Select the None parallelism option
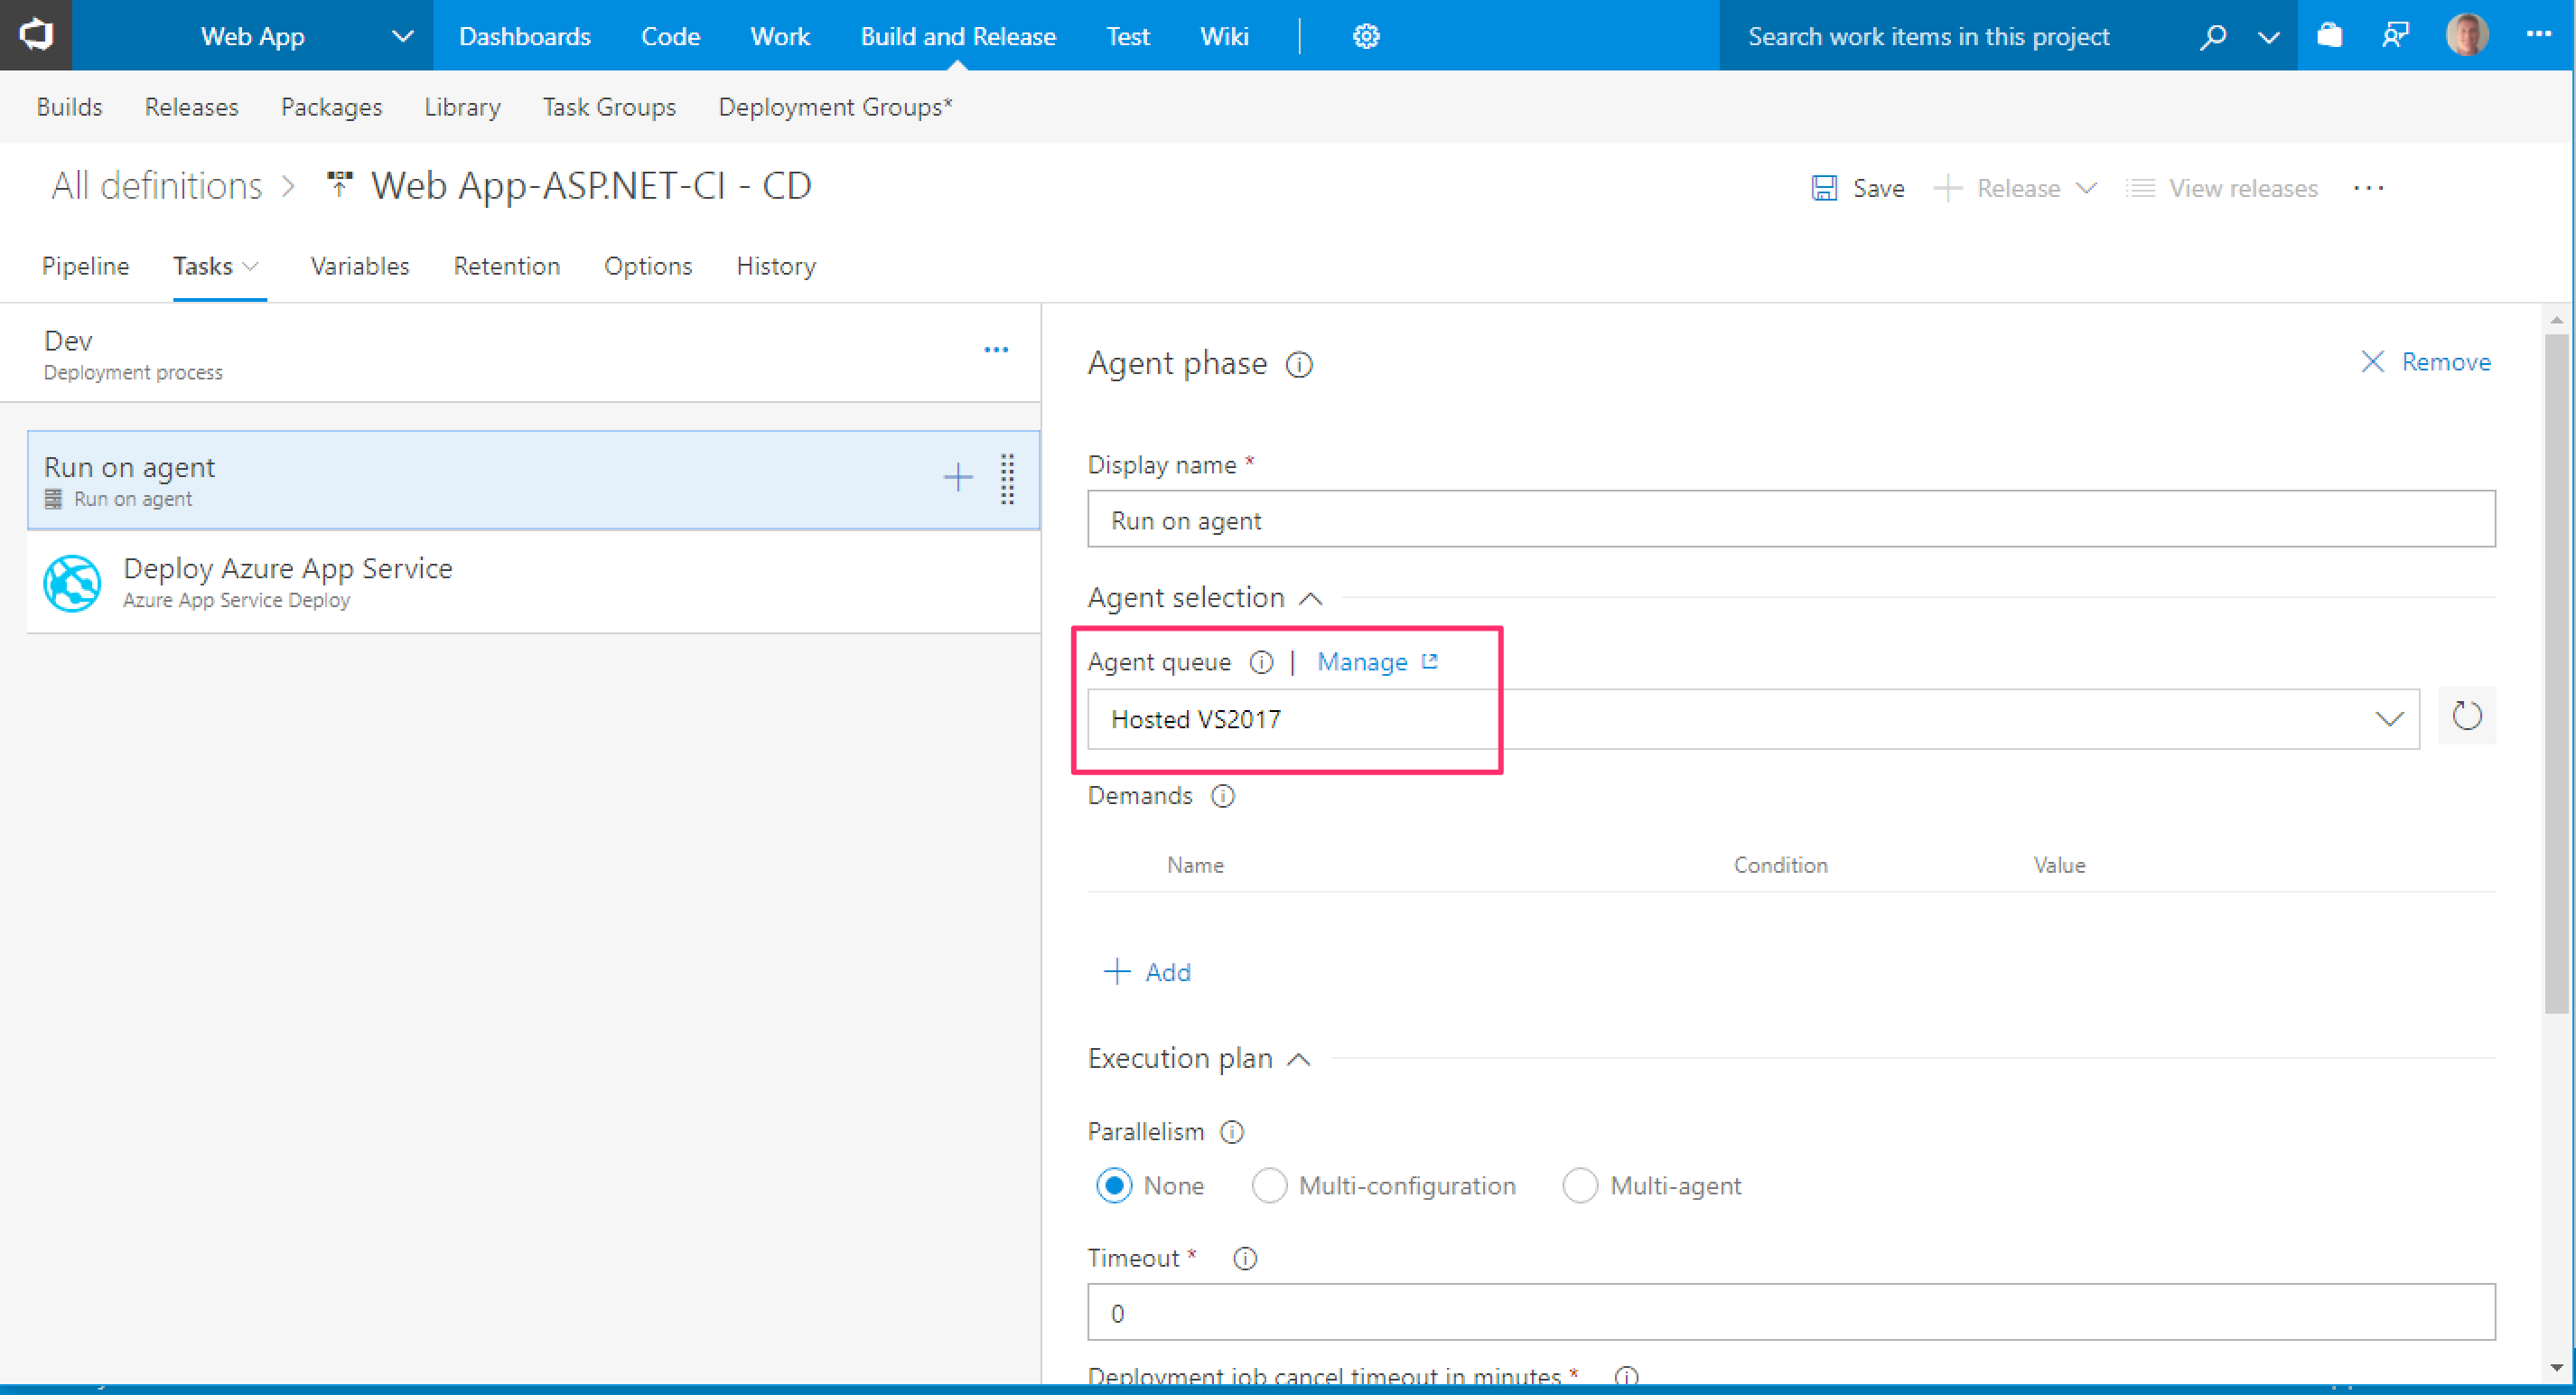The width and height of the screenshot is (2576, 1395). click(x=1114, y=1185)
